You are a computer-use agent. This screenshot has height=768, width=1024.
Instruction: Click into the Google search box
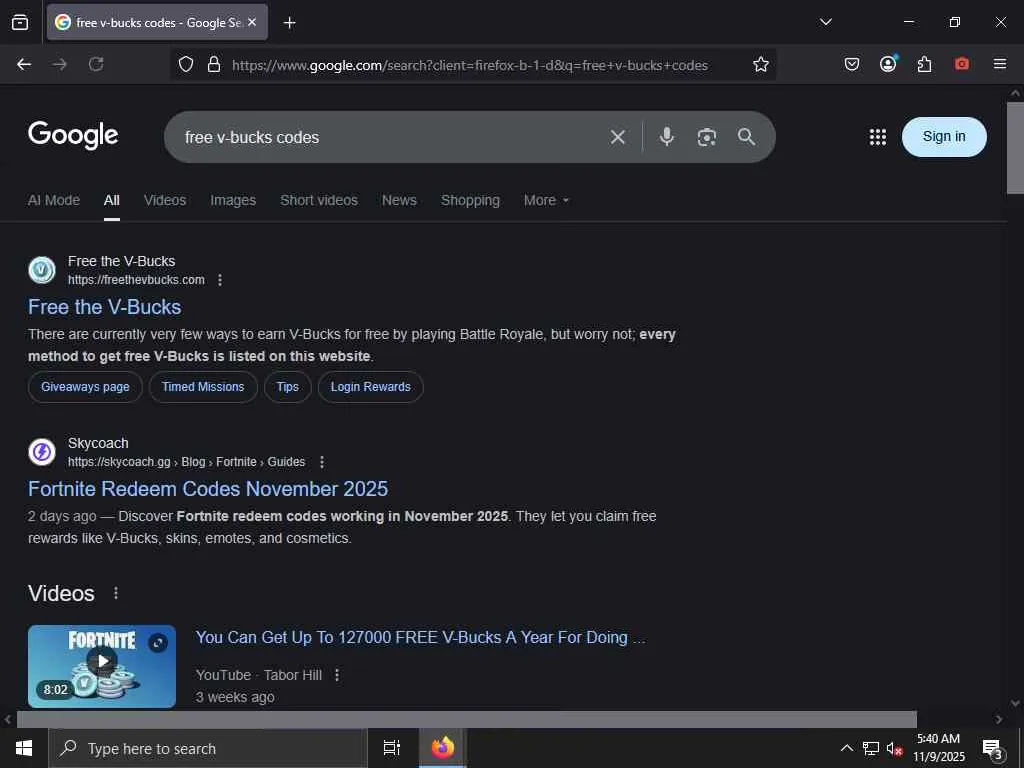[x=392, y=137]
